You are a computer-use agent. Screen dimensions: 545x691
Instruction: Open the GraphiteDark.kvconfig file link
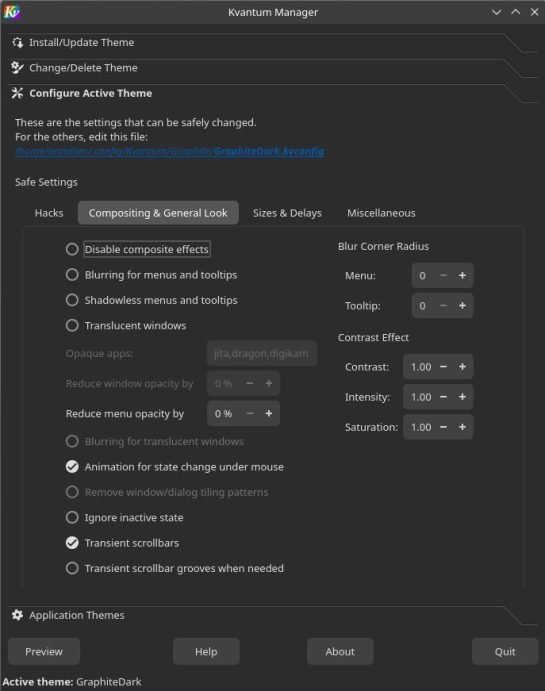[170, 151]
